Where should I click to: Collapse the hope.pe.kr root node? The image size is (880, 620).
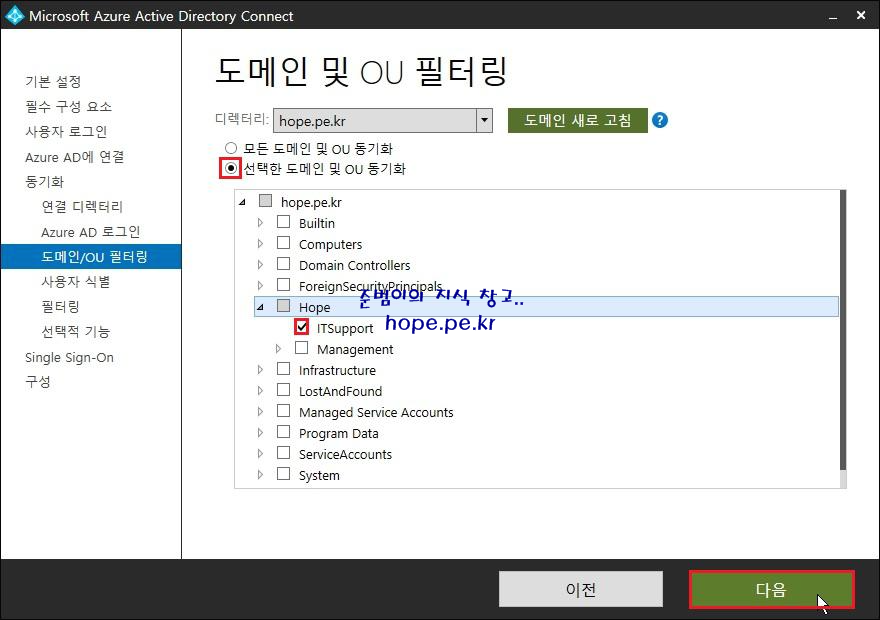242,202
